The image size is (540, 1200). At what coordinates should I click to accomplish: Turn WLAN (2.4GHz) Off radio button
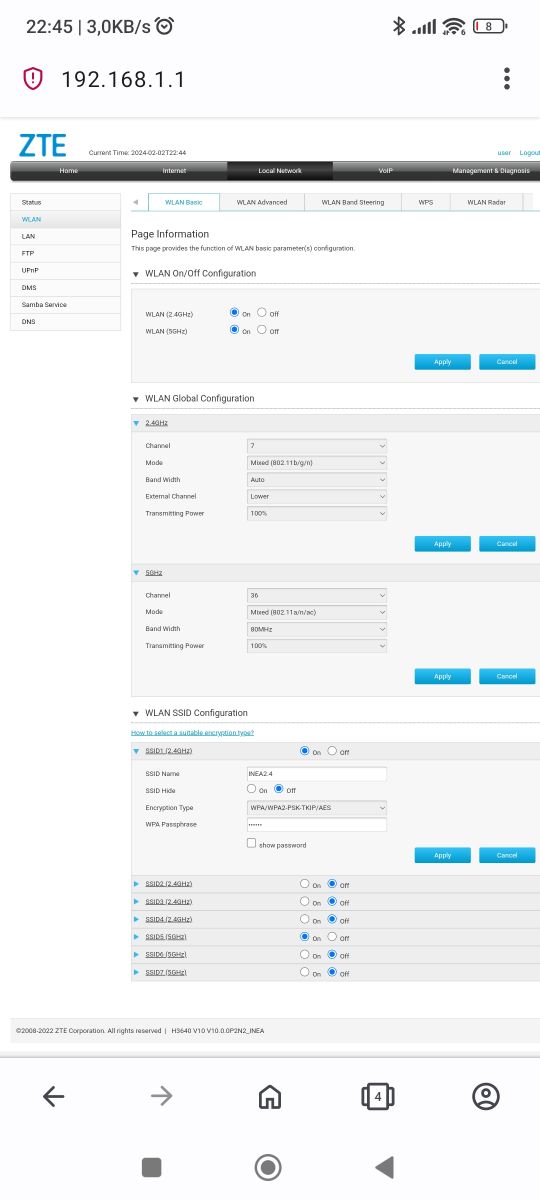tap(262, 313)
